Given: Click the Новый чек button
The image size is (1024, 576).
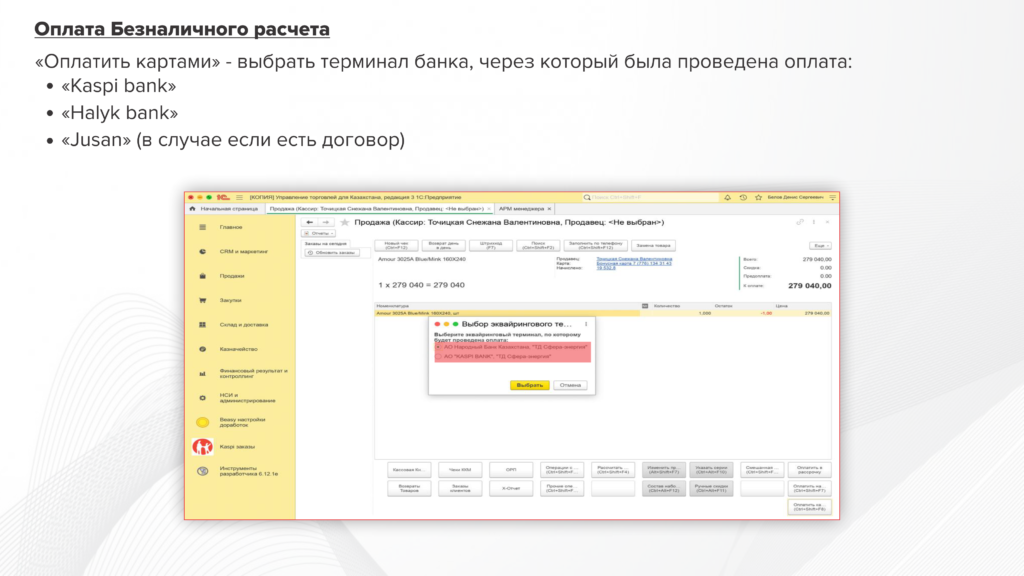Looking at the screenshot, I should click(396, 246).
